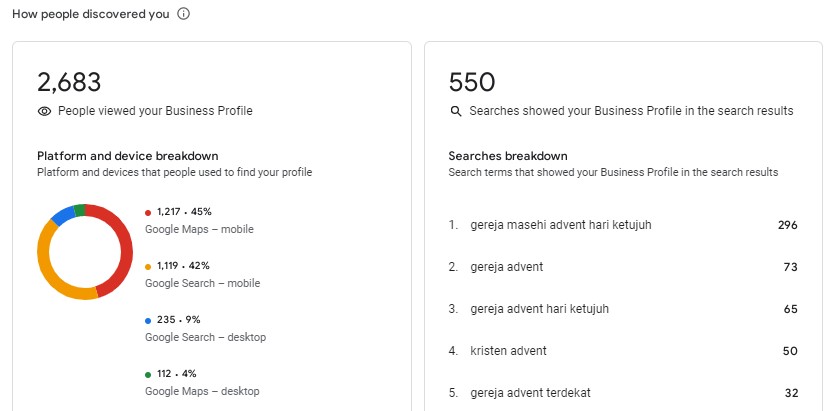
Task: Click the info icon beside "How people discovered you"
Action: pos(184,15)
